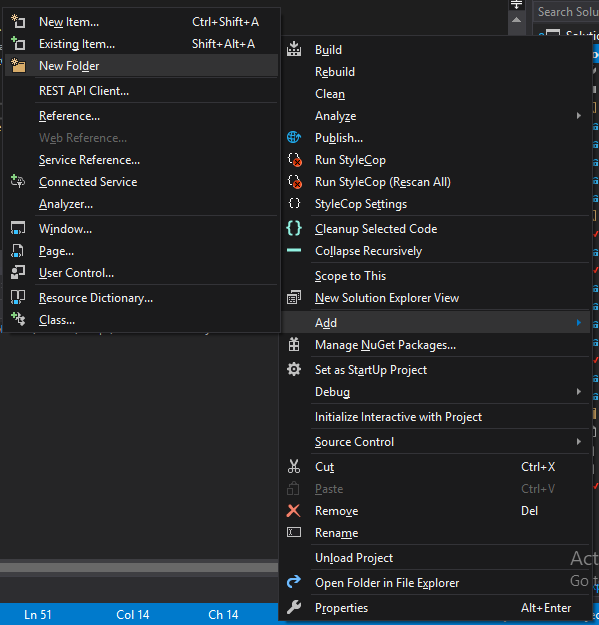Choose Connected Service entry

141,182
